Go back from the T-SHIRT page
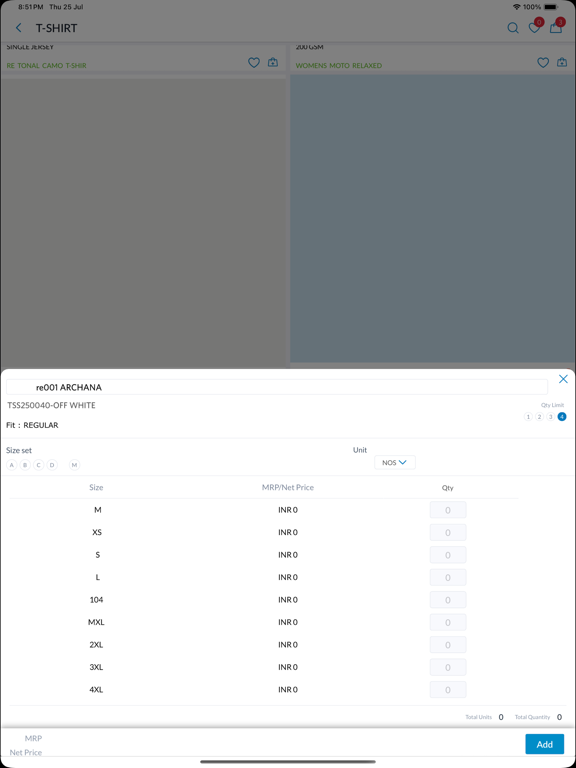Screen dimensions: 576x768 [x=19, y=28]
